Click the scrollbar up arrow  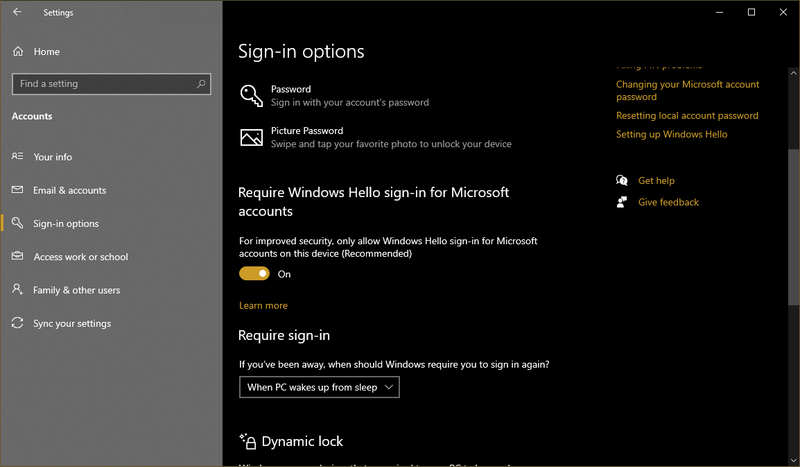tap(793, 73)
